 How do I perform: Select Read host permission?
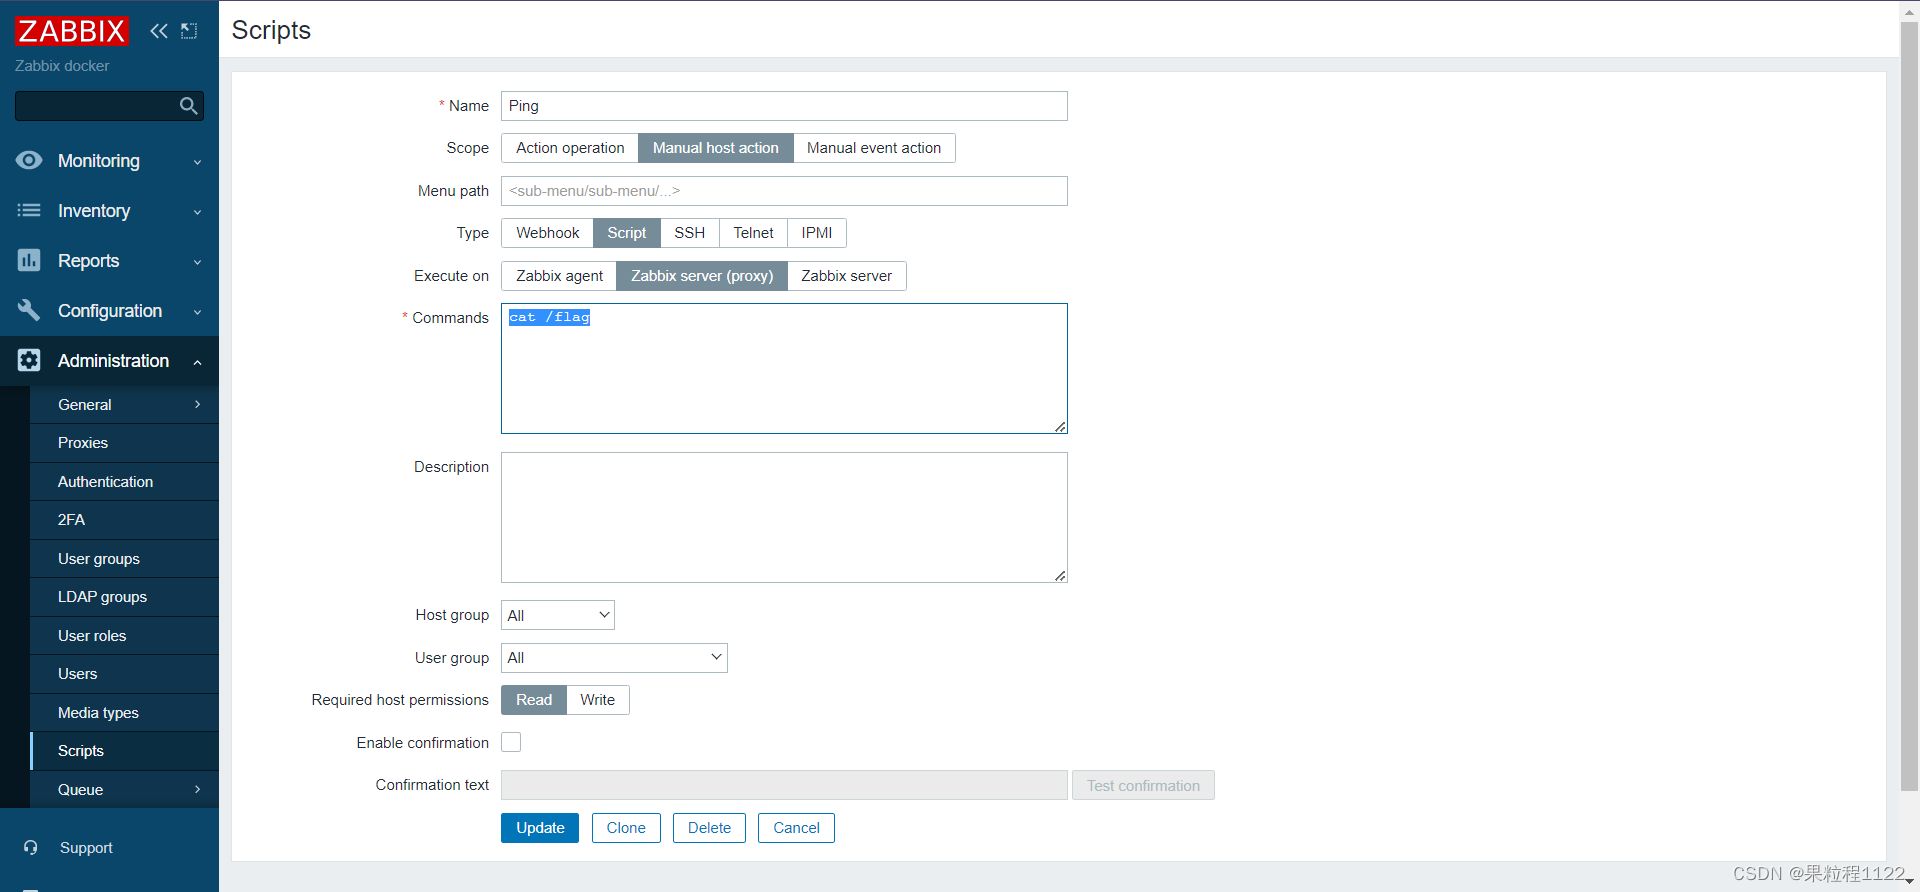[534, 700]
